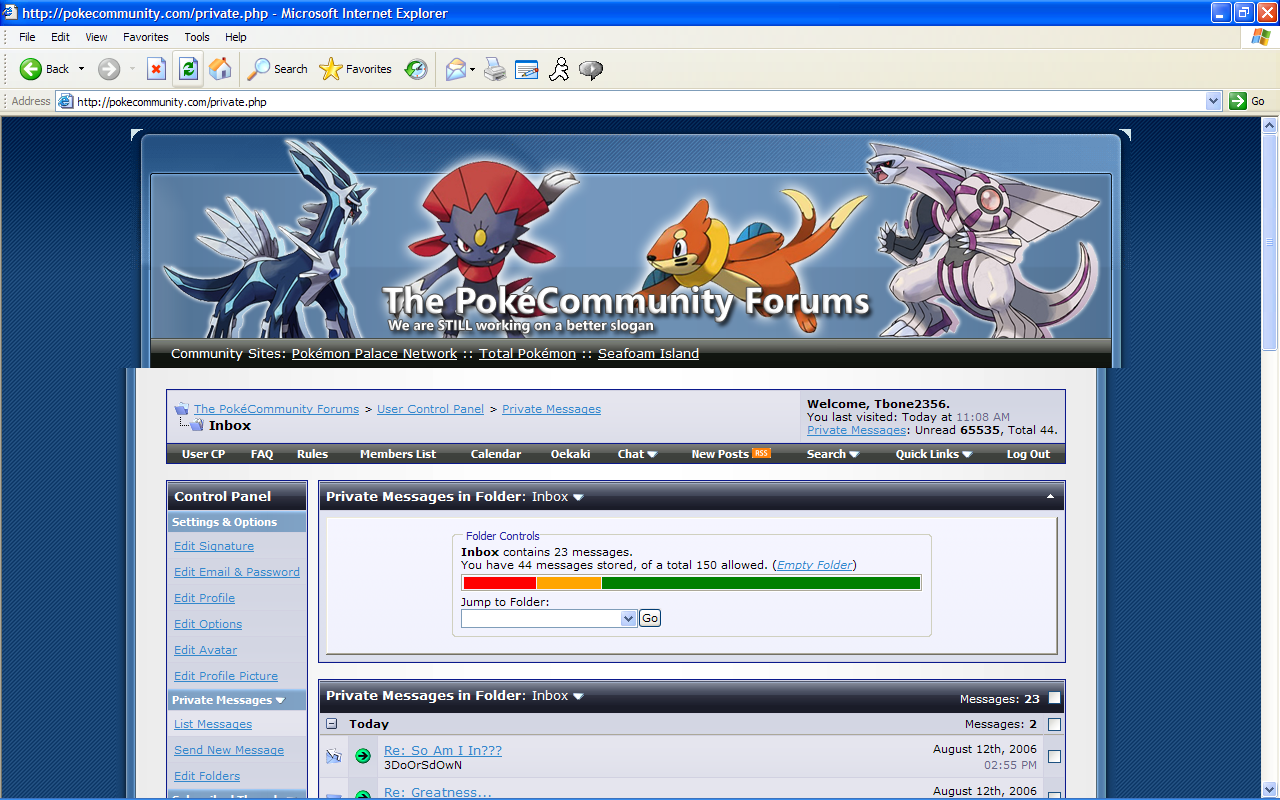Image resolution: width=1280 pixels, height=800 pixels.
Task: Click the green Go arrow button
Action: pyautogui.click(x=1238, y=101)
